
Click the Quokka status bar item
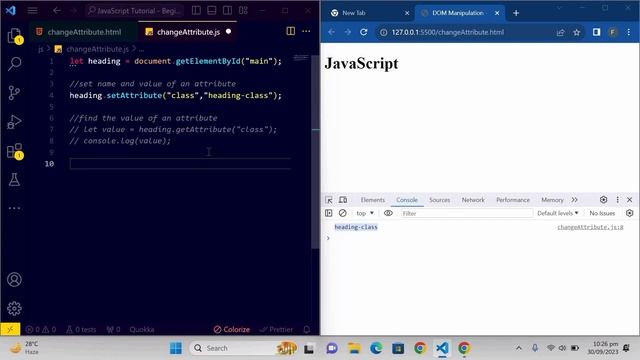point(142,329)
